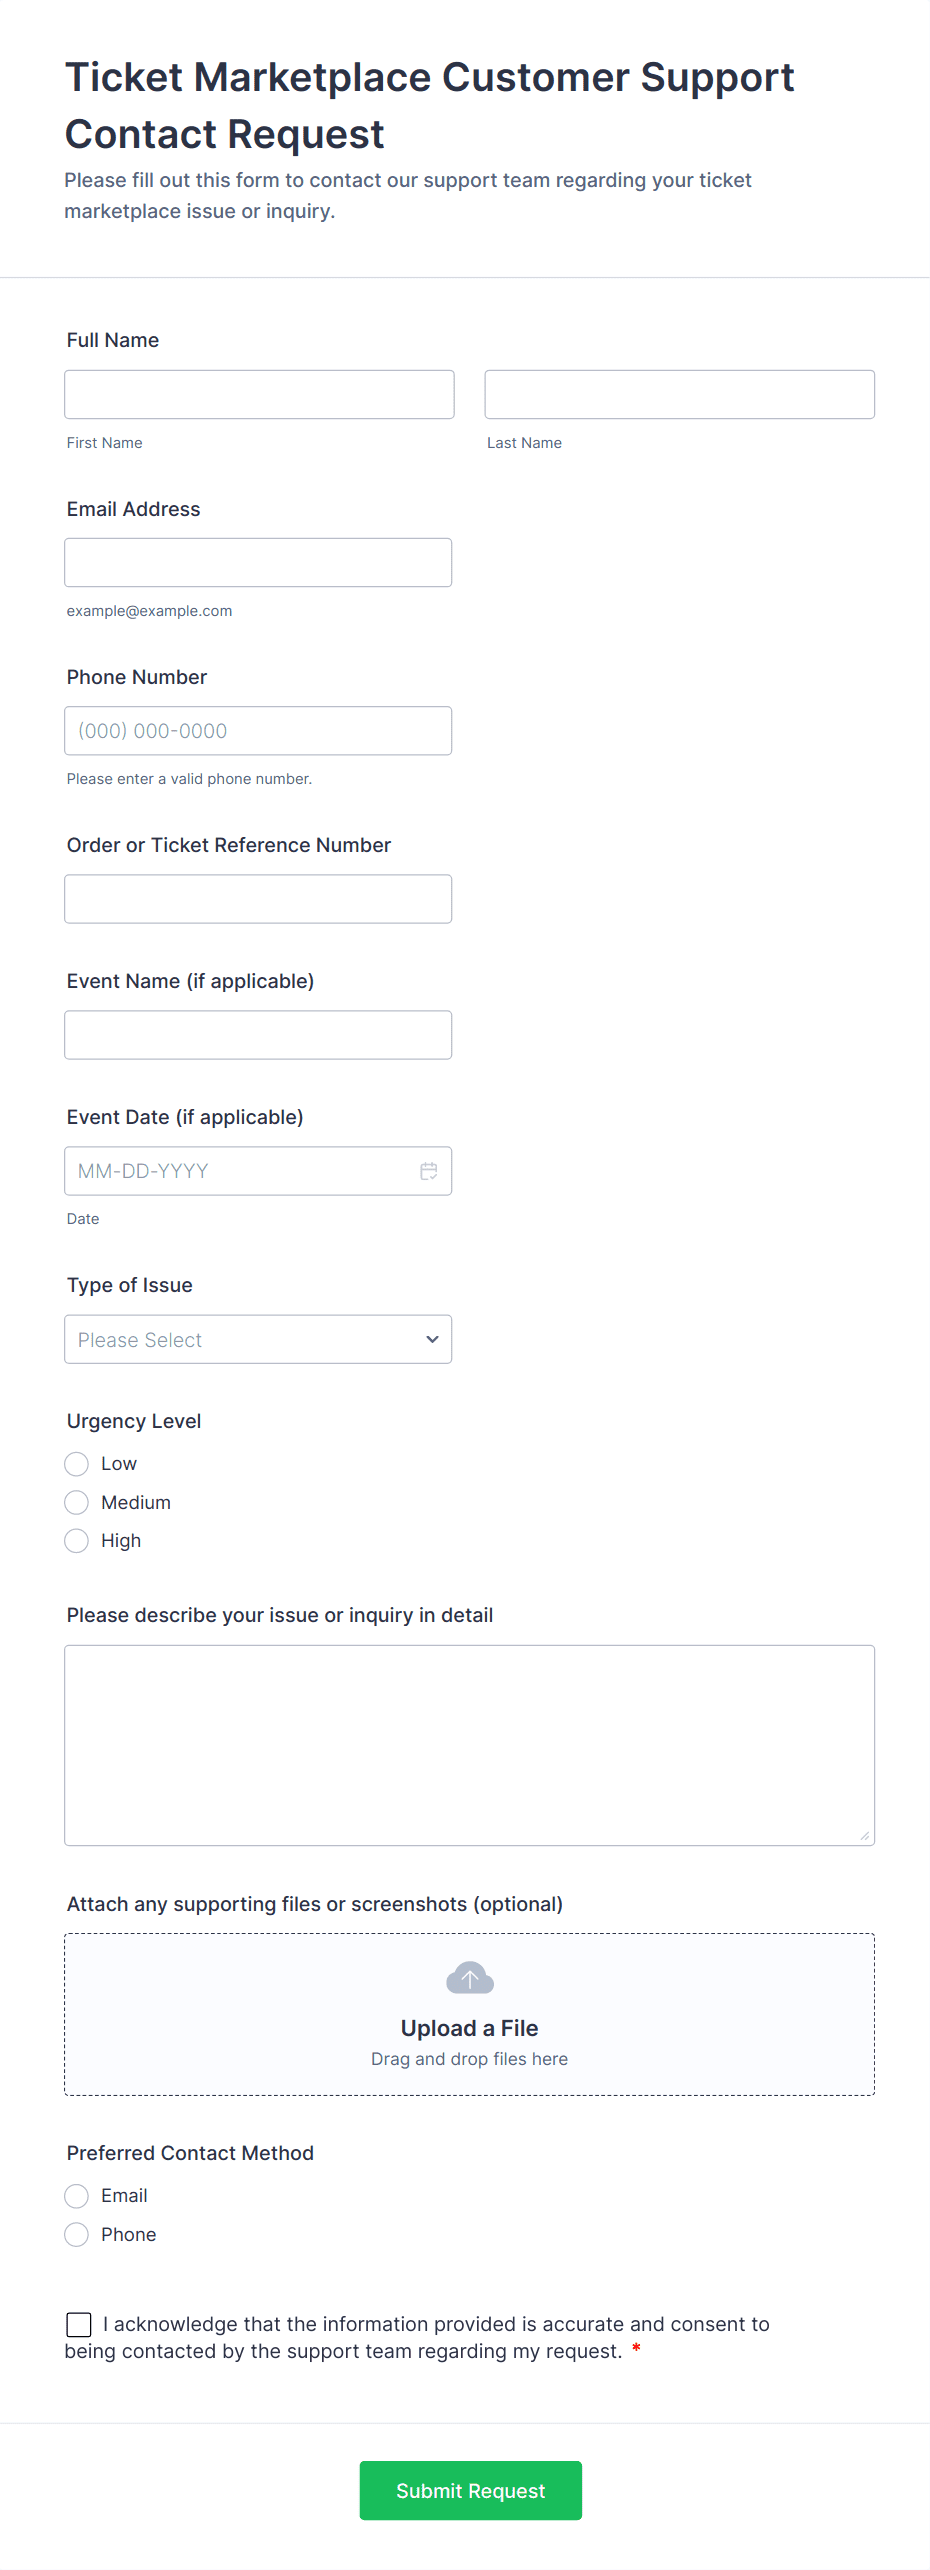
Task: Select Low urgency level
Action: 77,1464
